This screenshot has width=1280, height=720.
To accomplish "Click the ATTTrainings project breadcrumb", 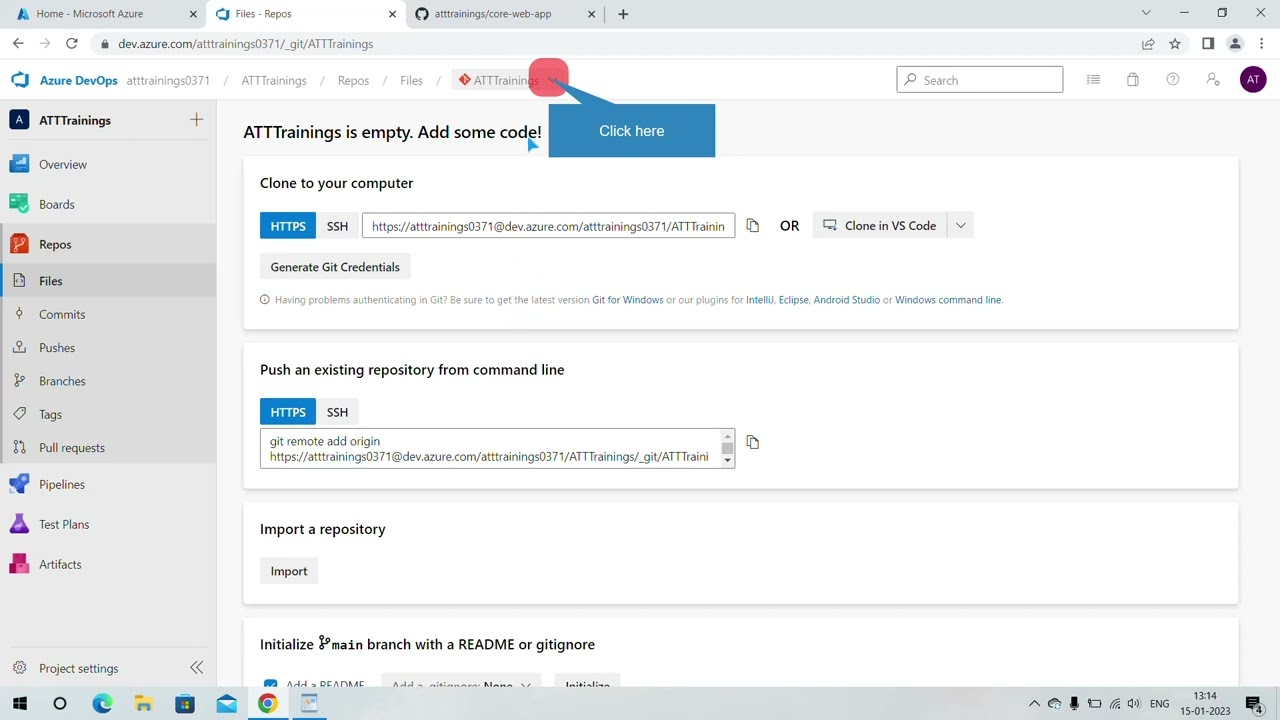I will (274, 80).
